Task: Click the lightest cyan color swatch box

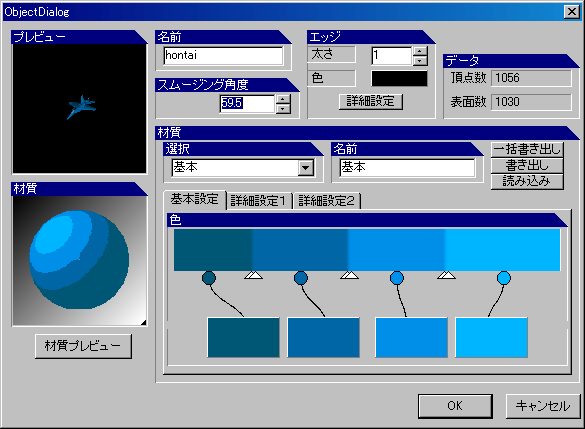Action: [491, 337]
